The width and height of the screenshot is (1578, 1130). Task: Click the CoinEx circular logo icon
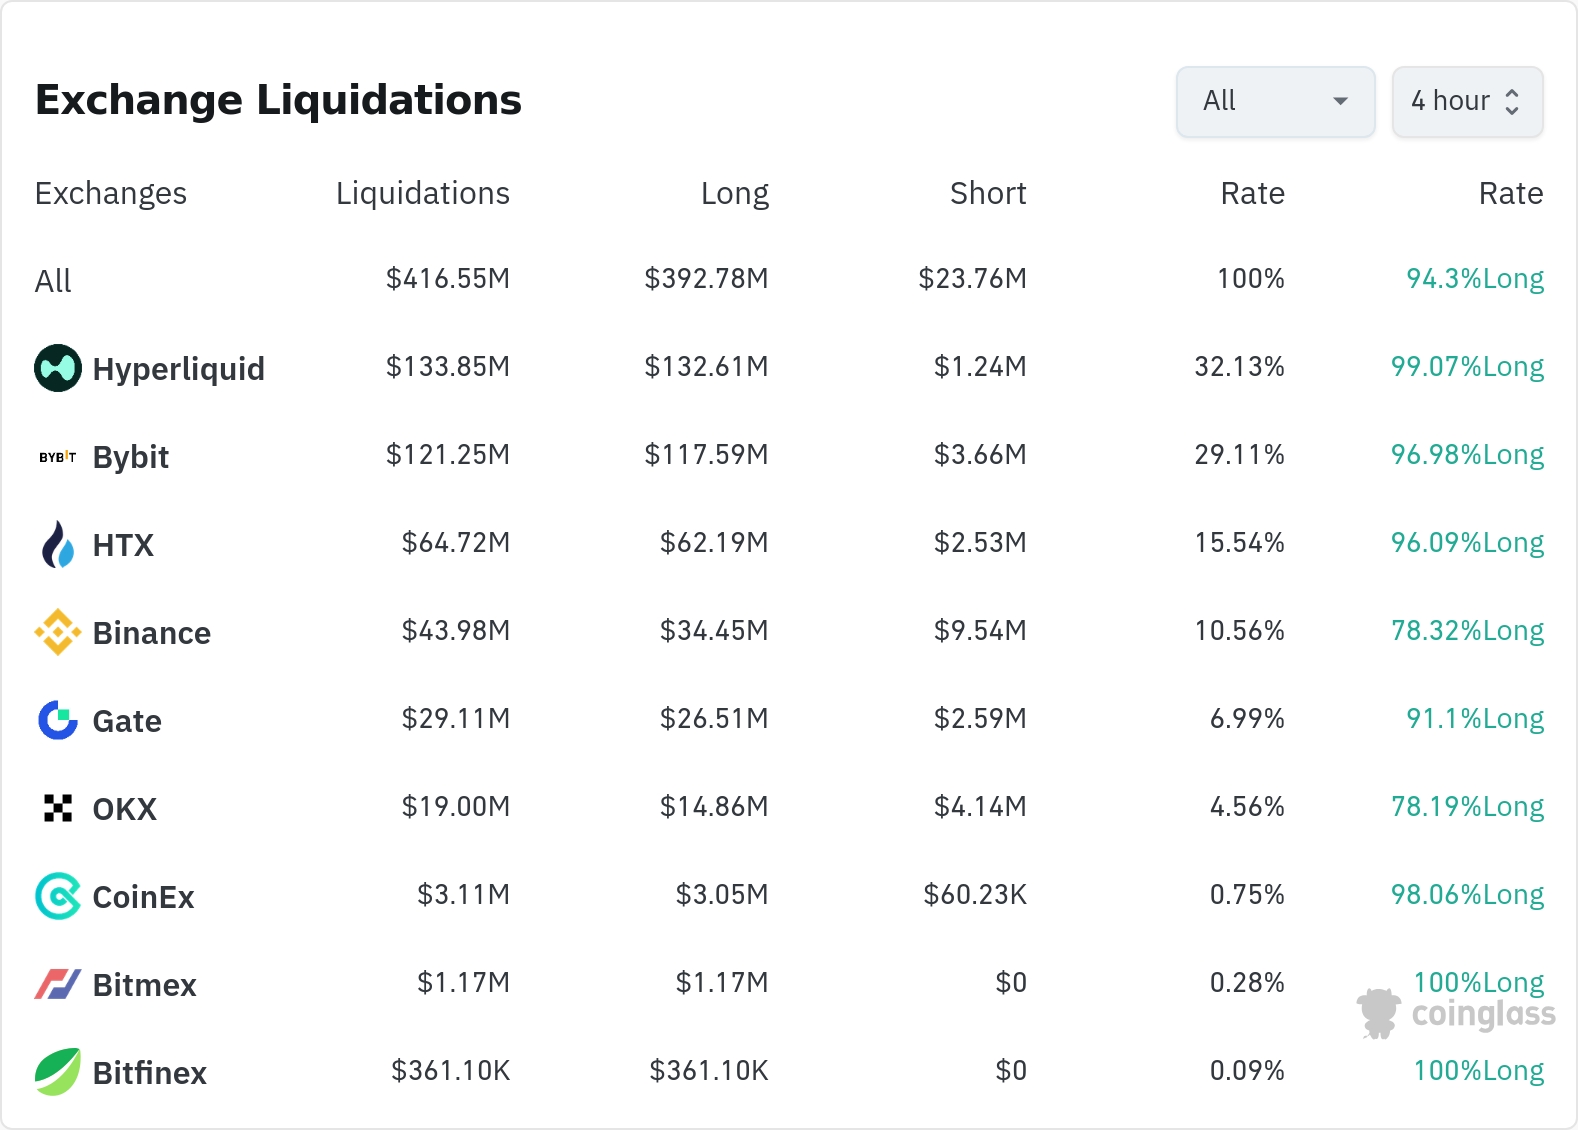[58, 896]
